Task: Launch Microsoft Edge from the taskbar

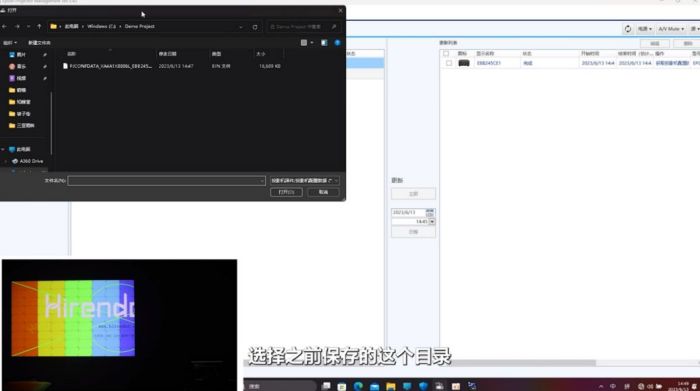Action: [358, 386]
